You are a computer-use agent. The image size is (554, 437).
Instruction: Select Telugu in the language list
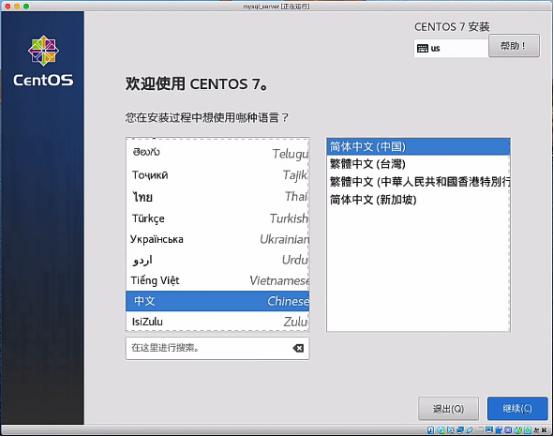pos(217,153)
